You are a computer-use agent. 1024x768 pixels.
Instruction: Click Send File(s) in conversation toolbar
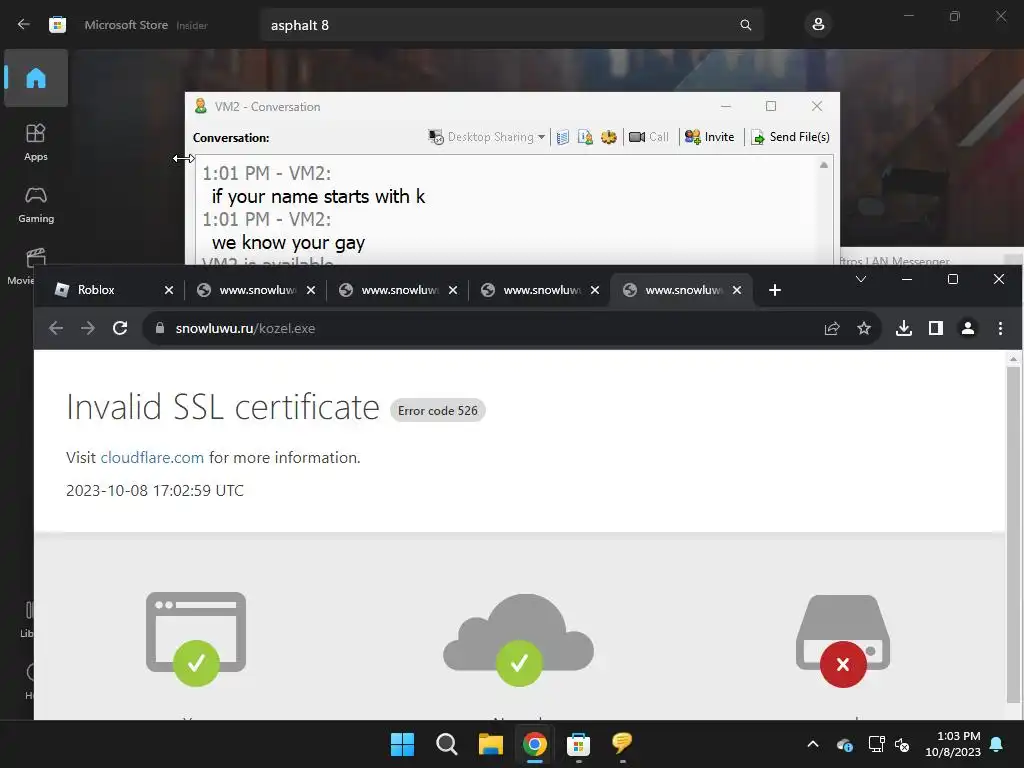coord(790,137)
